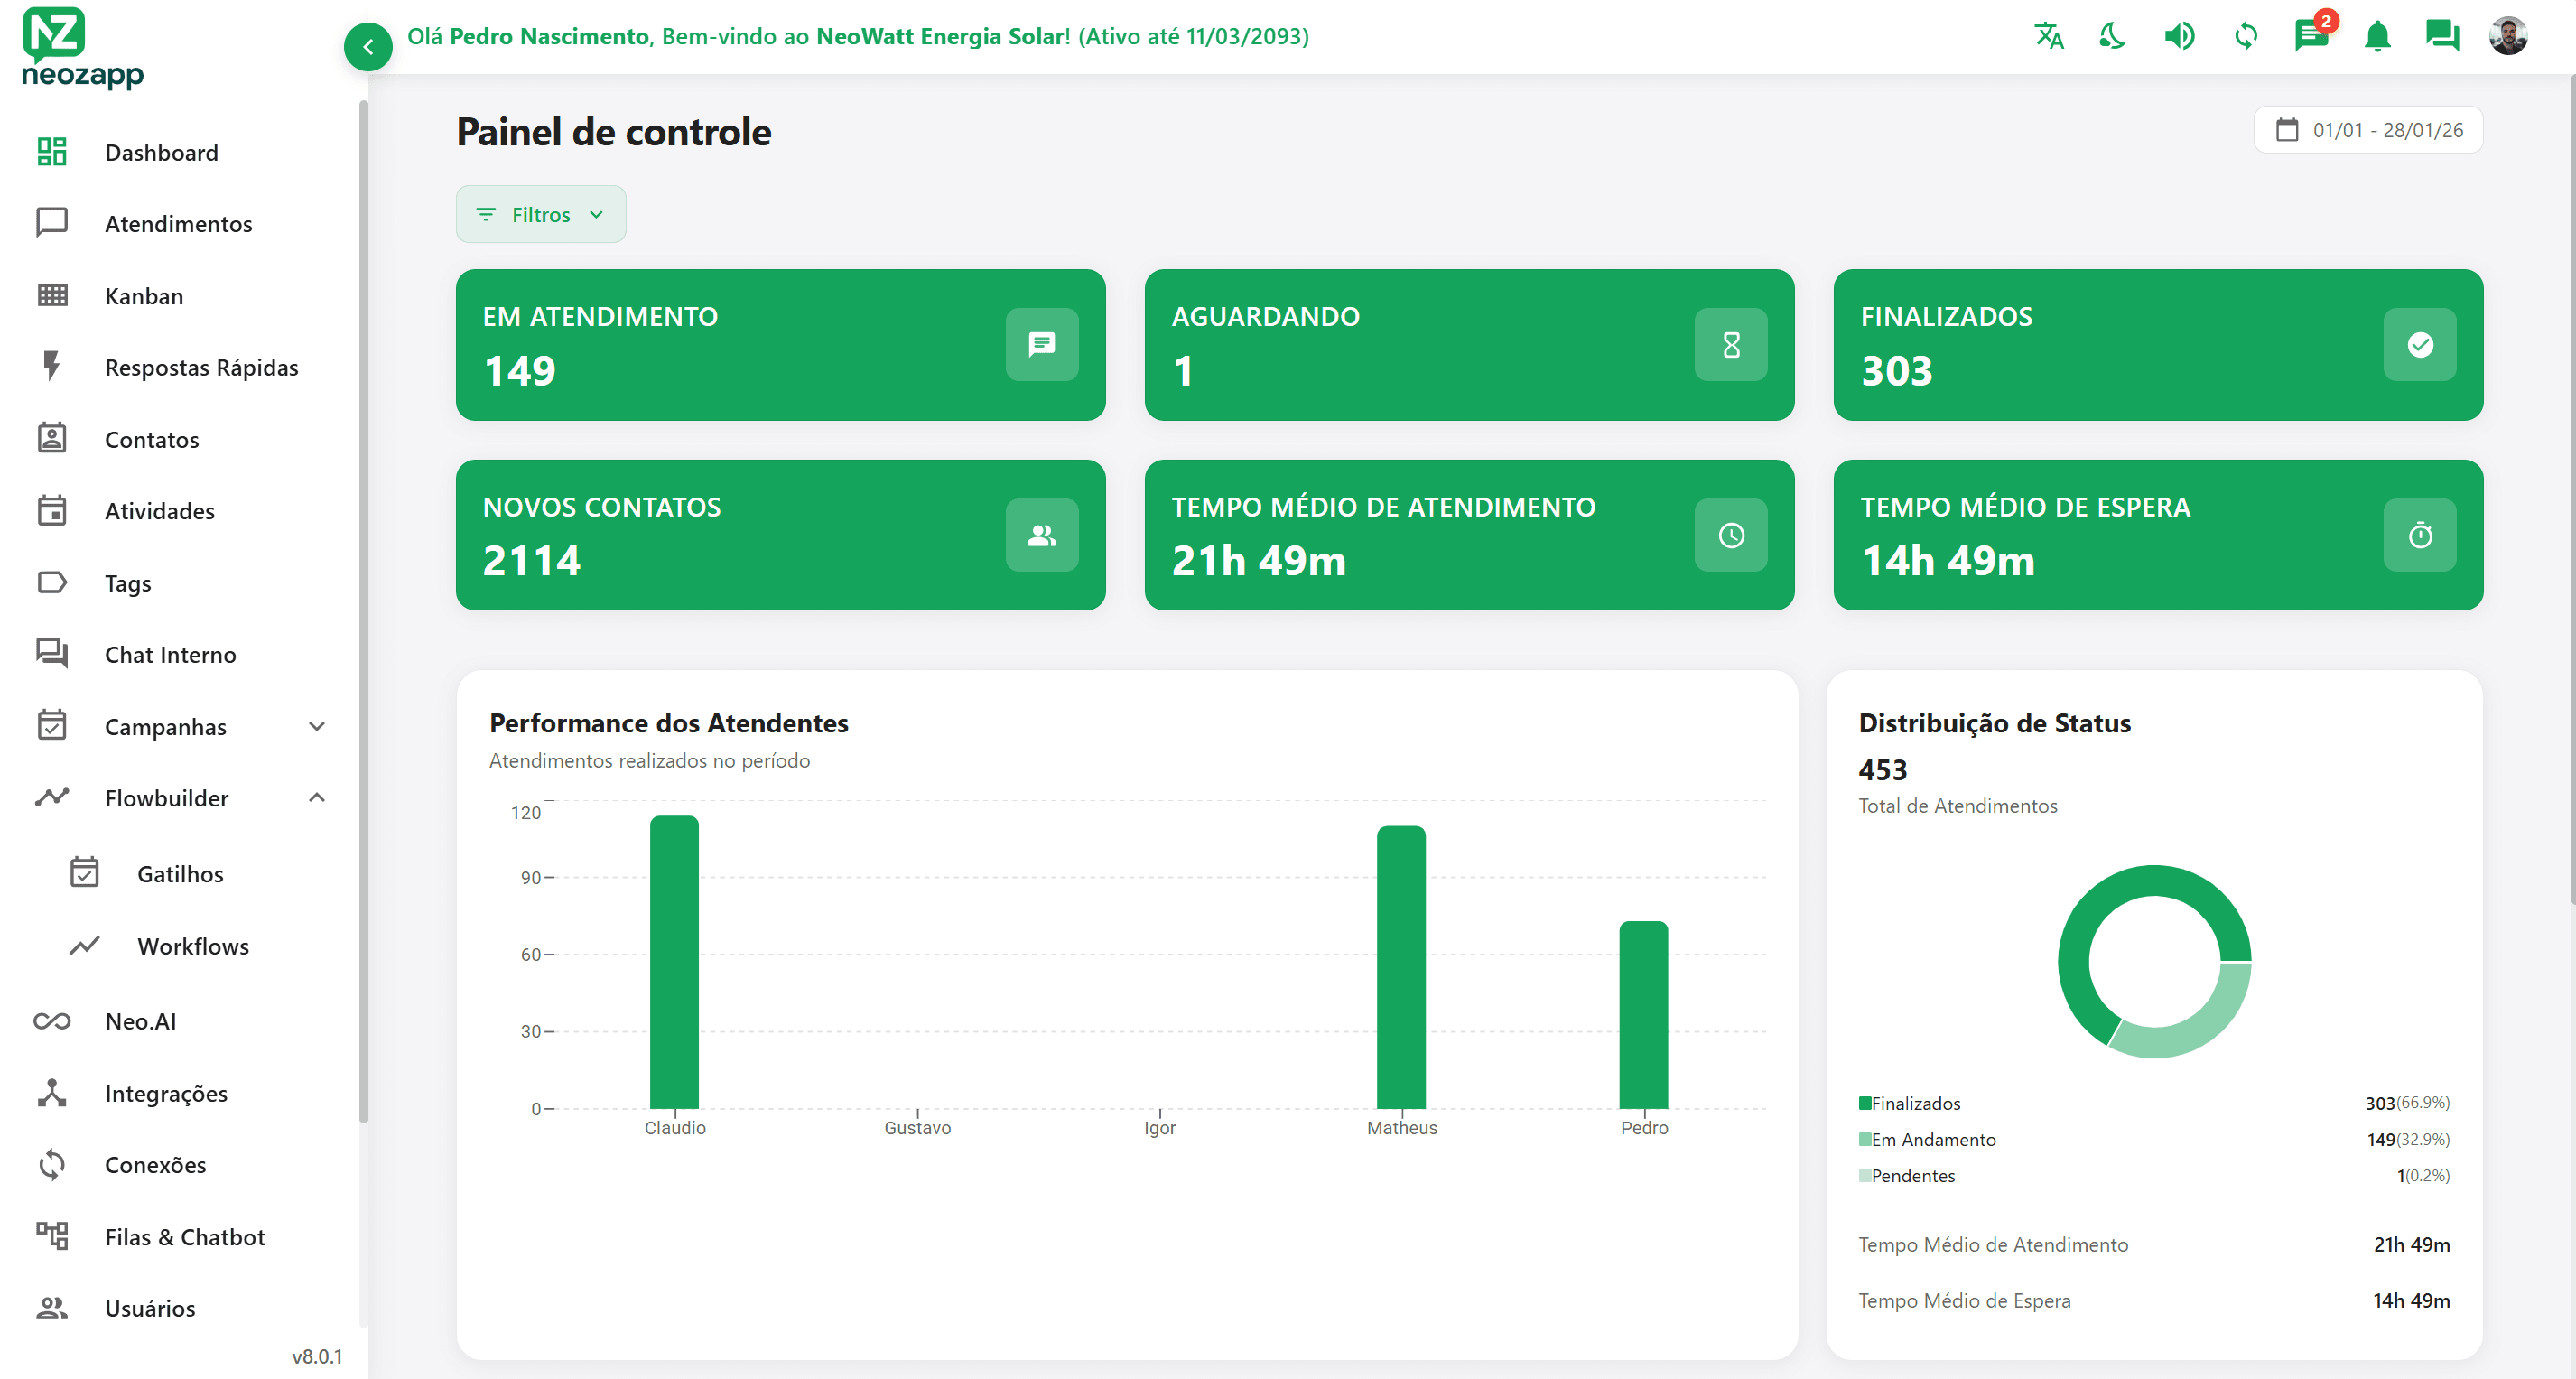Mute sound using the speaker icon
2576x1379 pixels.
(x=2179, y=36)
